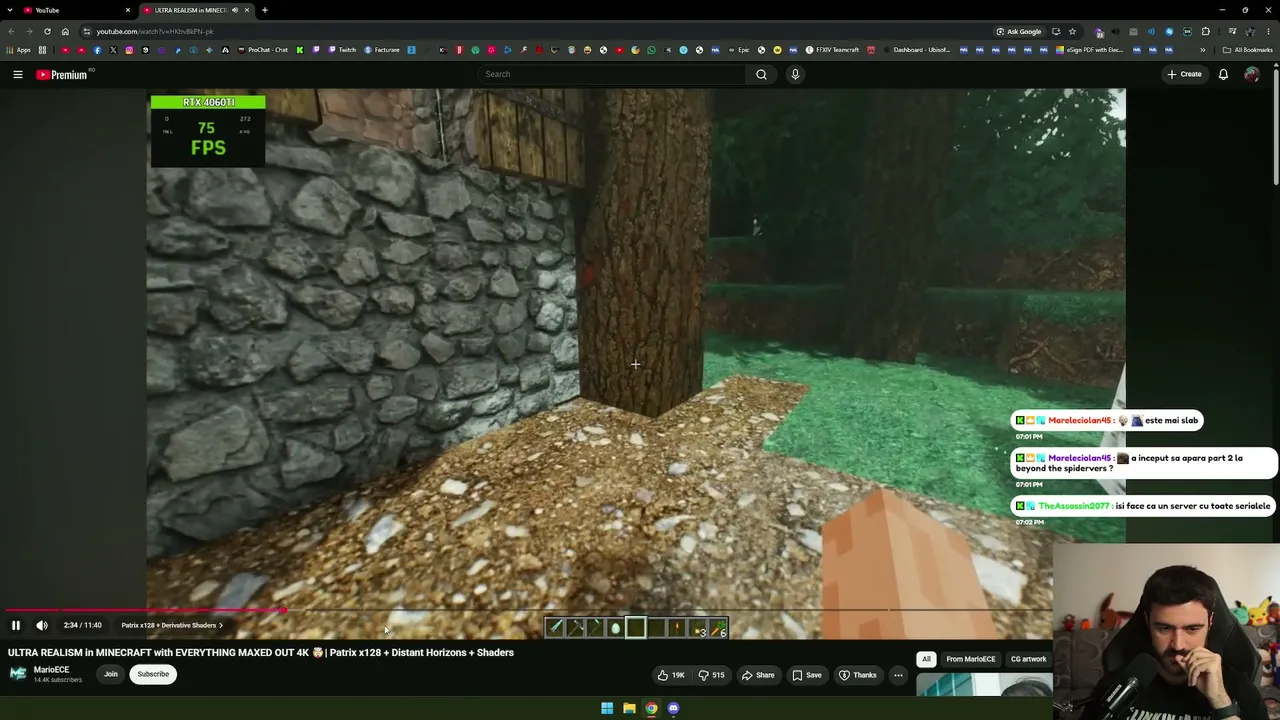Open MarioECE channel avatar
The width and height of the screenshot is (1280, 720).
pos(18,673)
